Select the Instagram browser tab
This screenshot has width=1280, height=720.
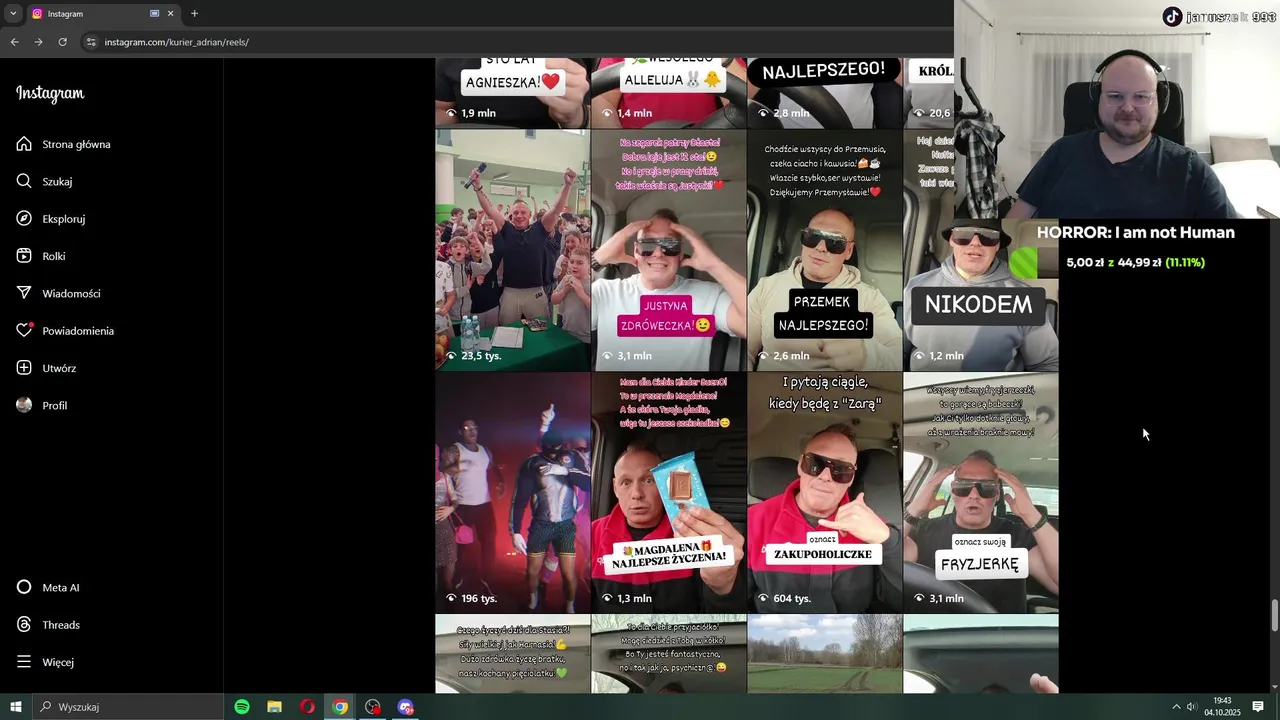pyautogui.click(x=102, y=14)
